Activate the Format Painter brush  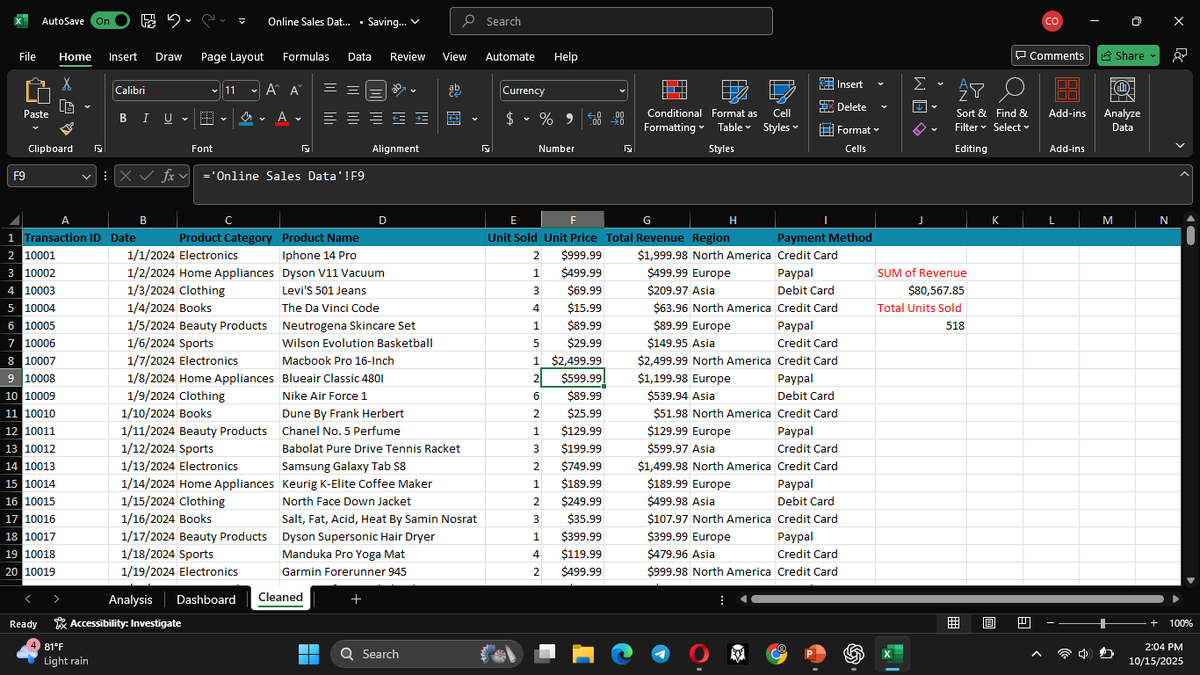coord(67,128)
